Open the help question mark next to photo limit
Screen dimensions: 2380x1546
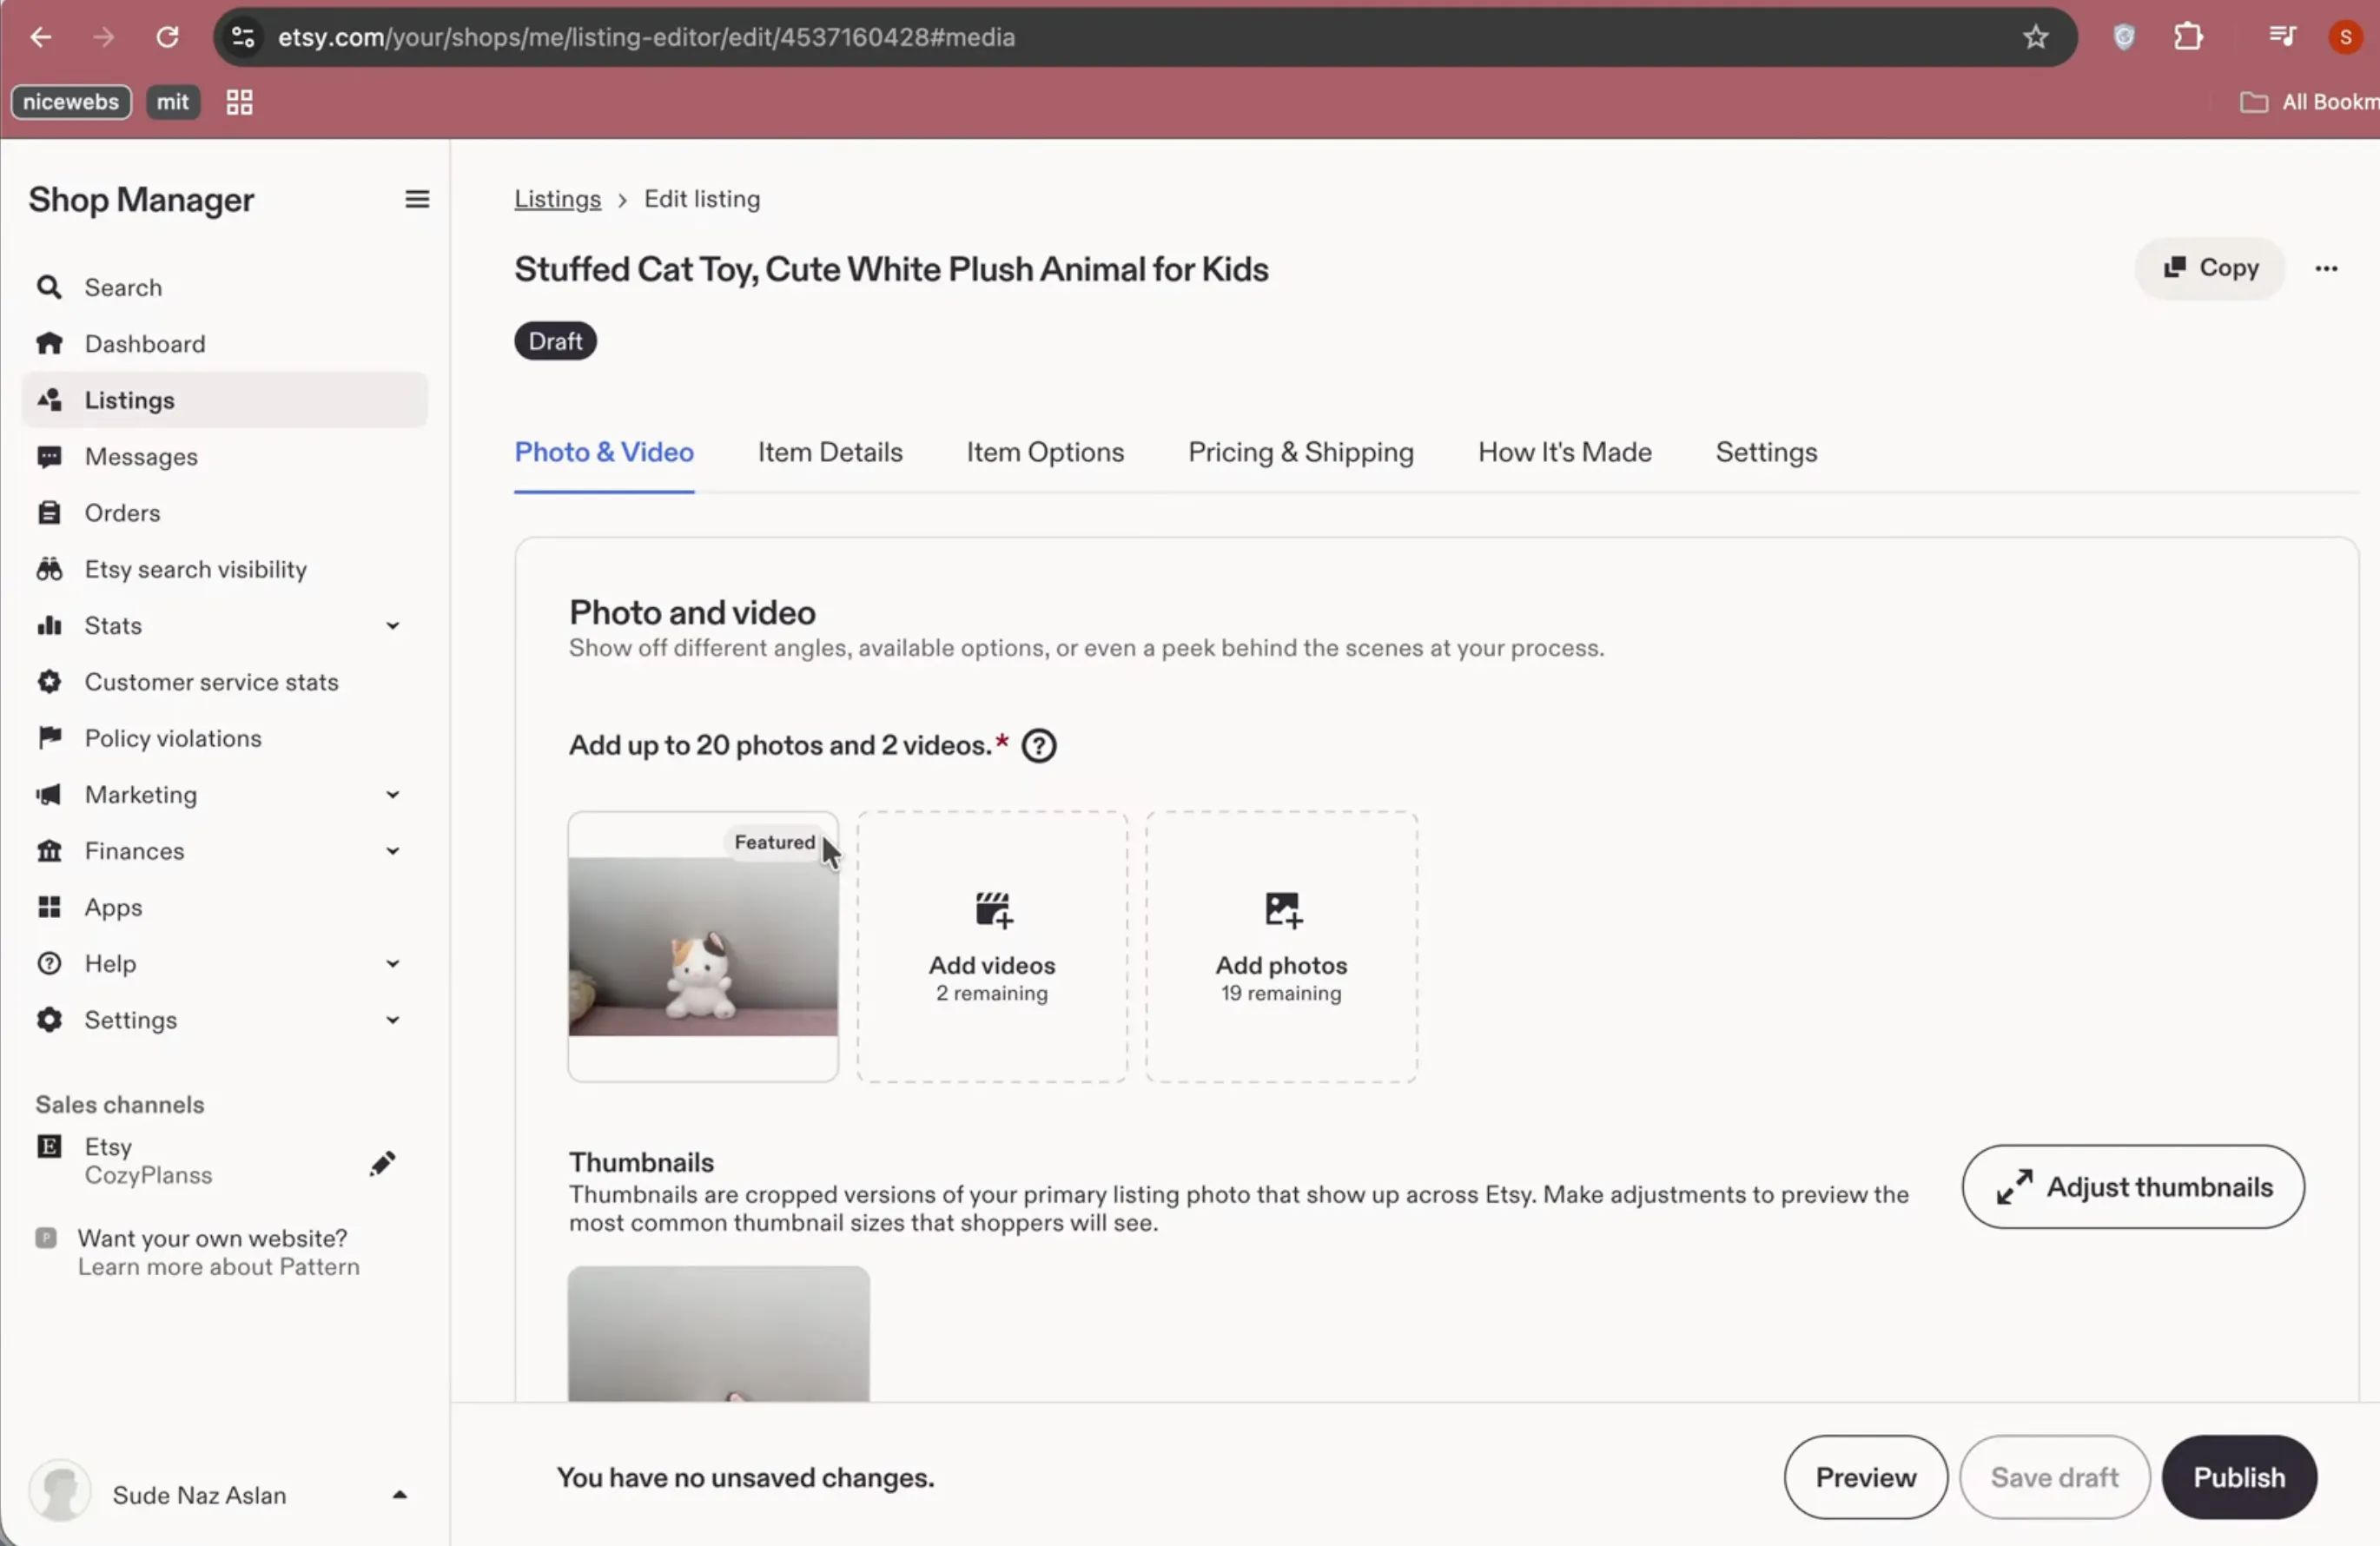point(1039,746)
